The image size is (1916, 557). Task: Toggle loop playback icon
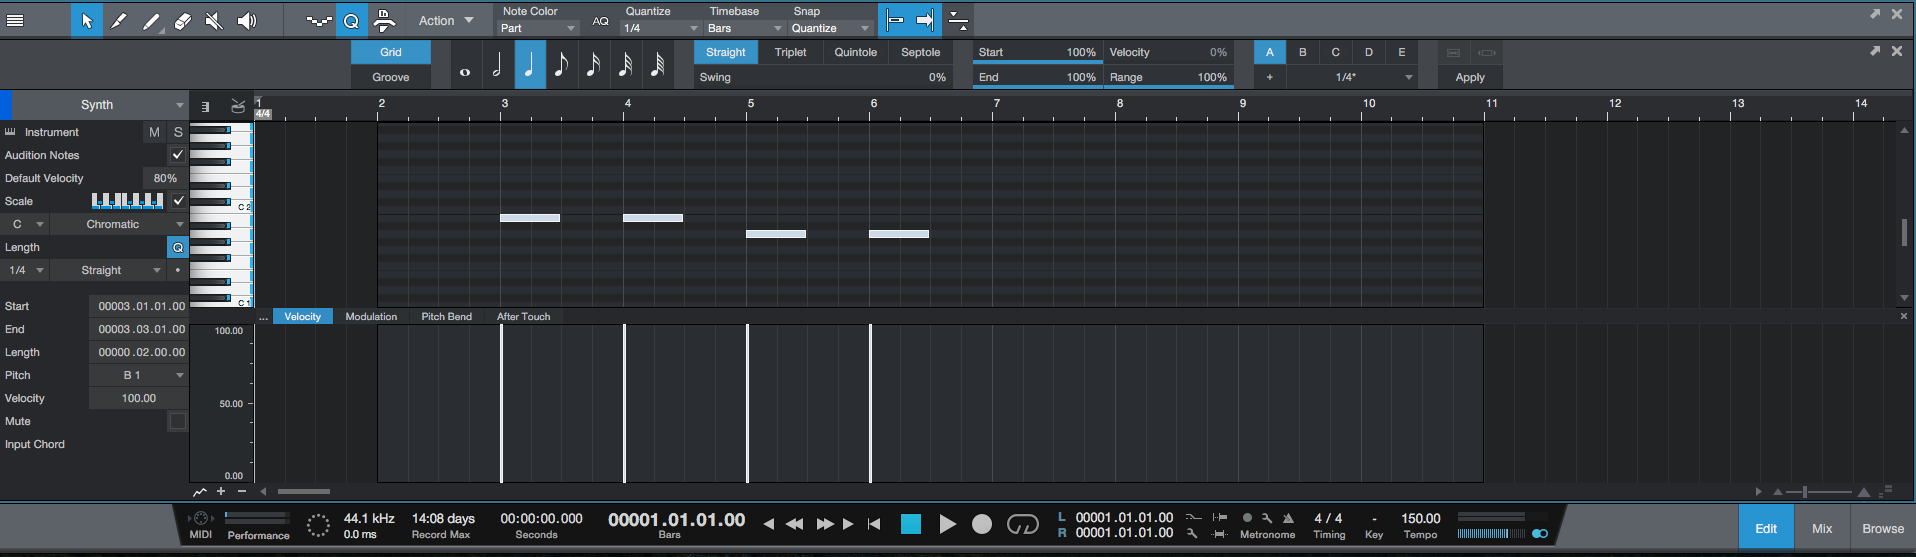1023,524
